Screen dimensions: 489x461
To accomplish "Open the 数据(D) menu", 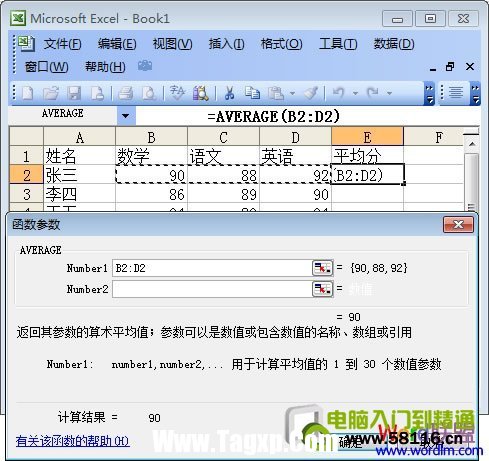I will [x=394, y=44].
